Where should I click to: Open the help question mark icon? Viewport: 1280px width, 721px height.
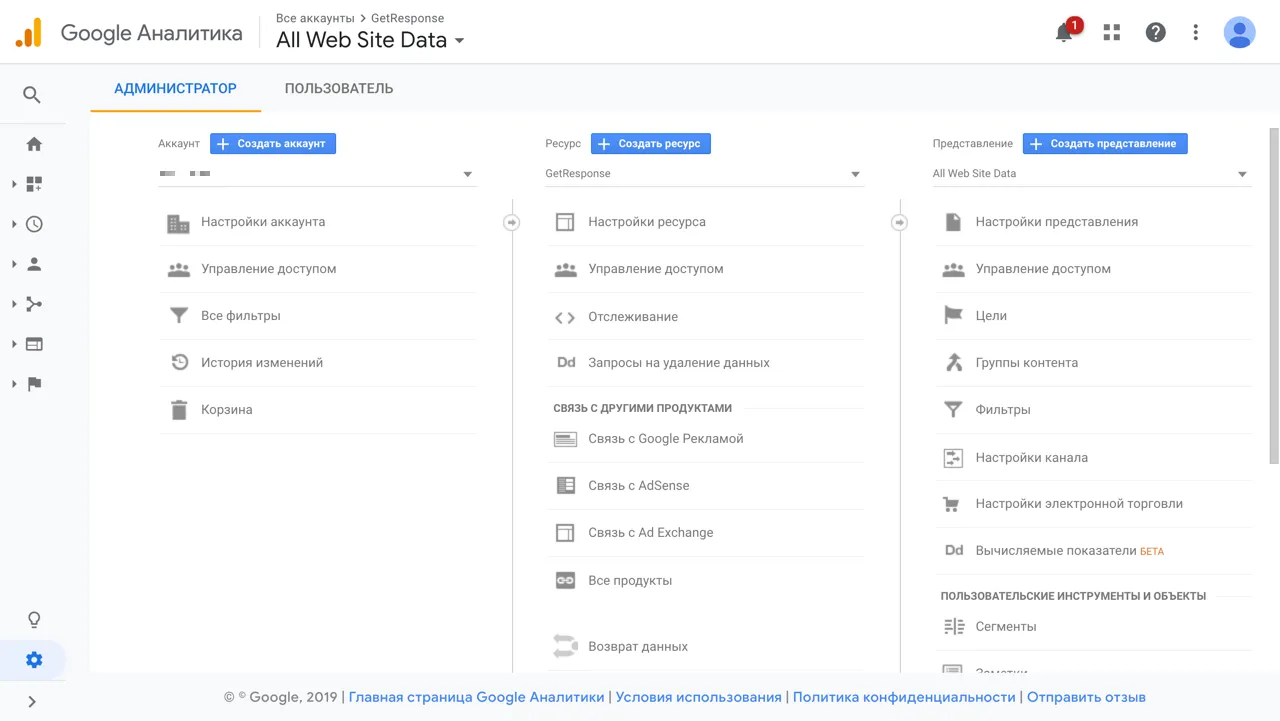tap(1156, 32)
